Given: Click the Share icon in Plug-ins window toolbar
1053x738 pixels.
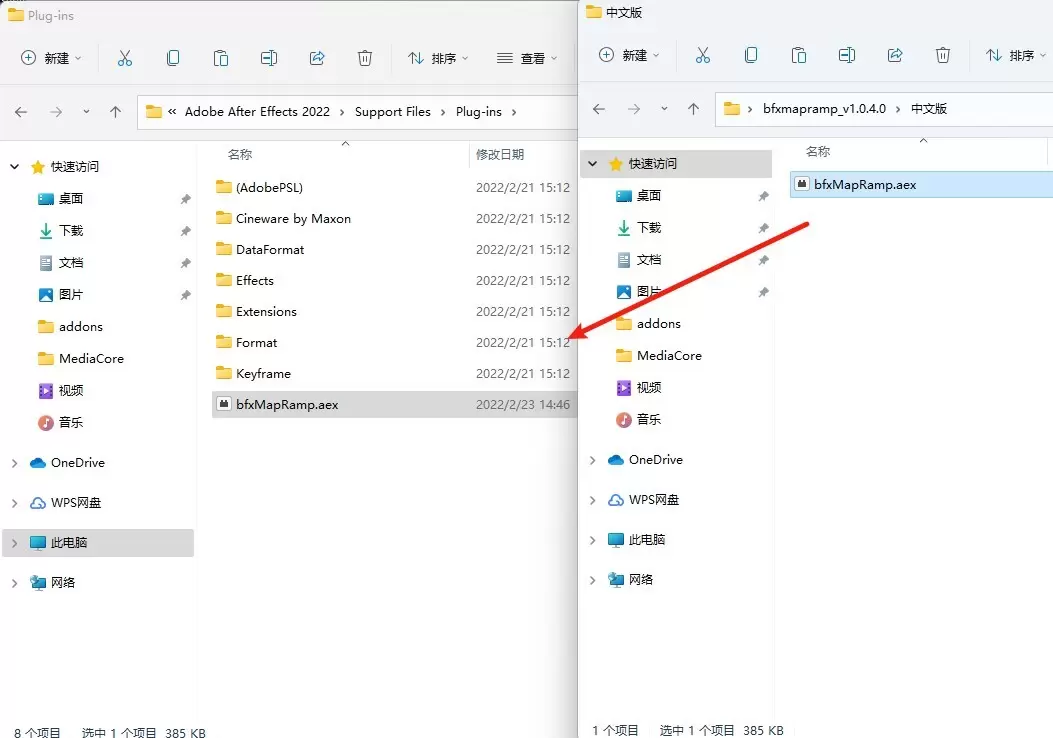Looking at the screenshot, I should pyautogui.click(x=317, y=58).
